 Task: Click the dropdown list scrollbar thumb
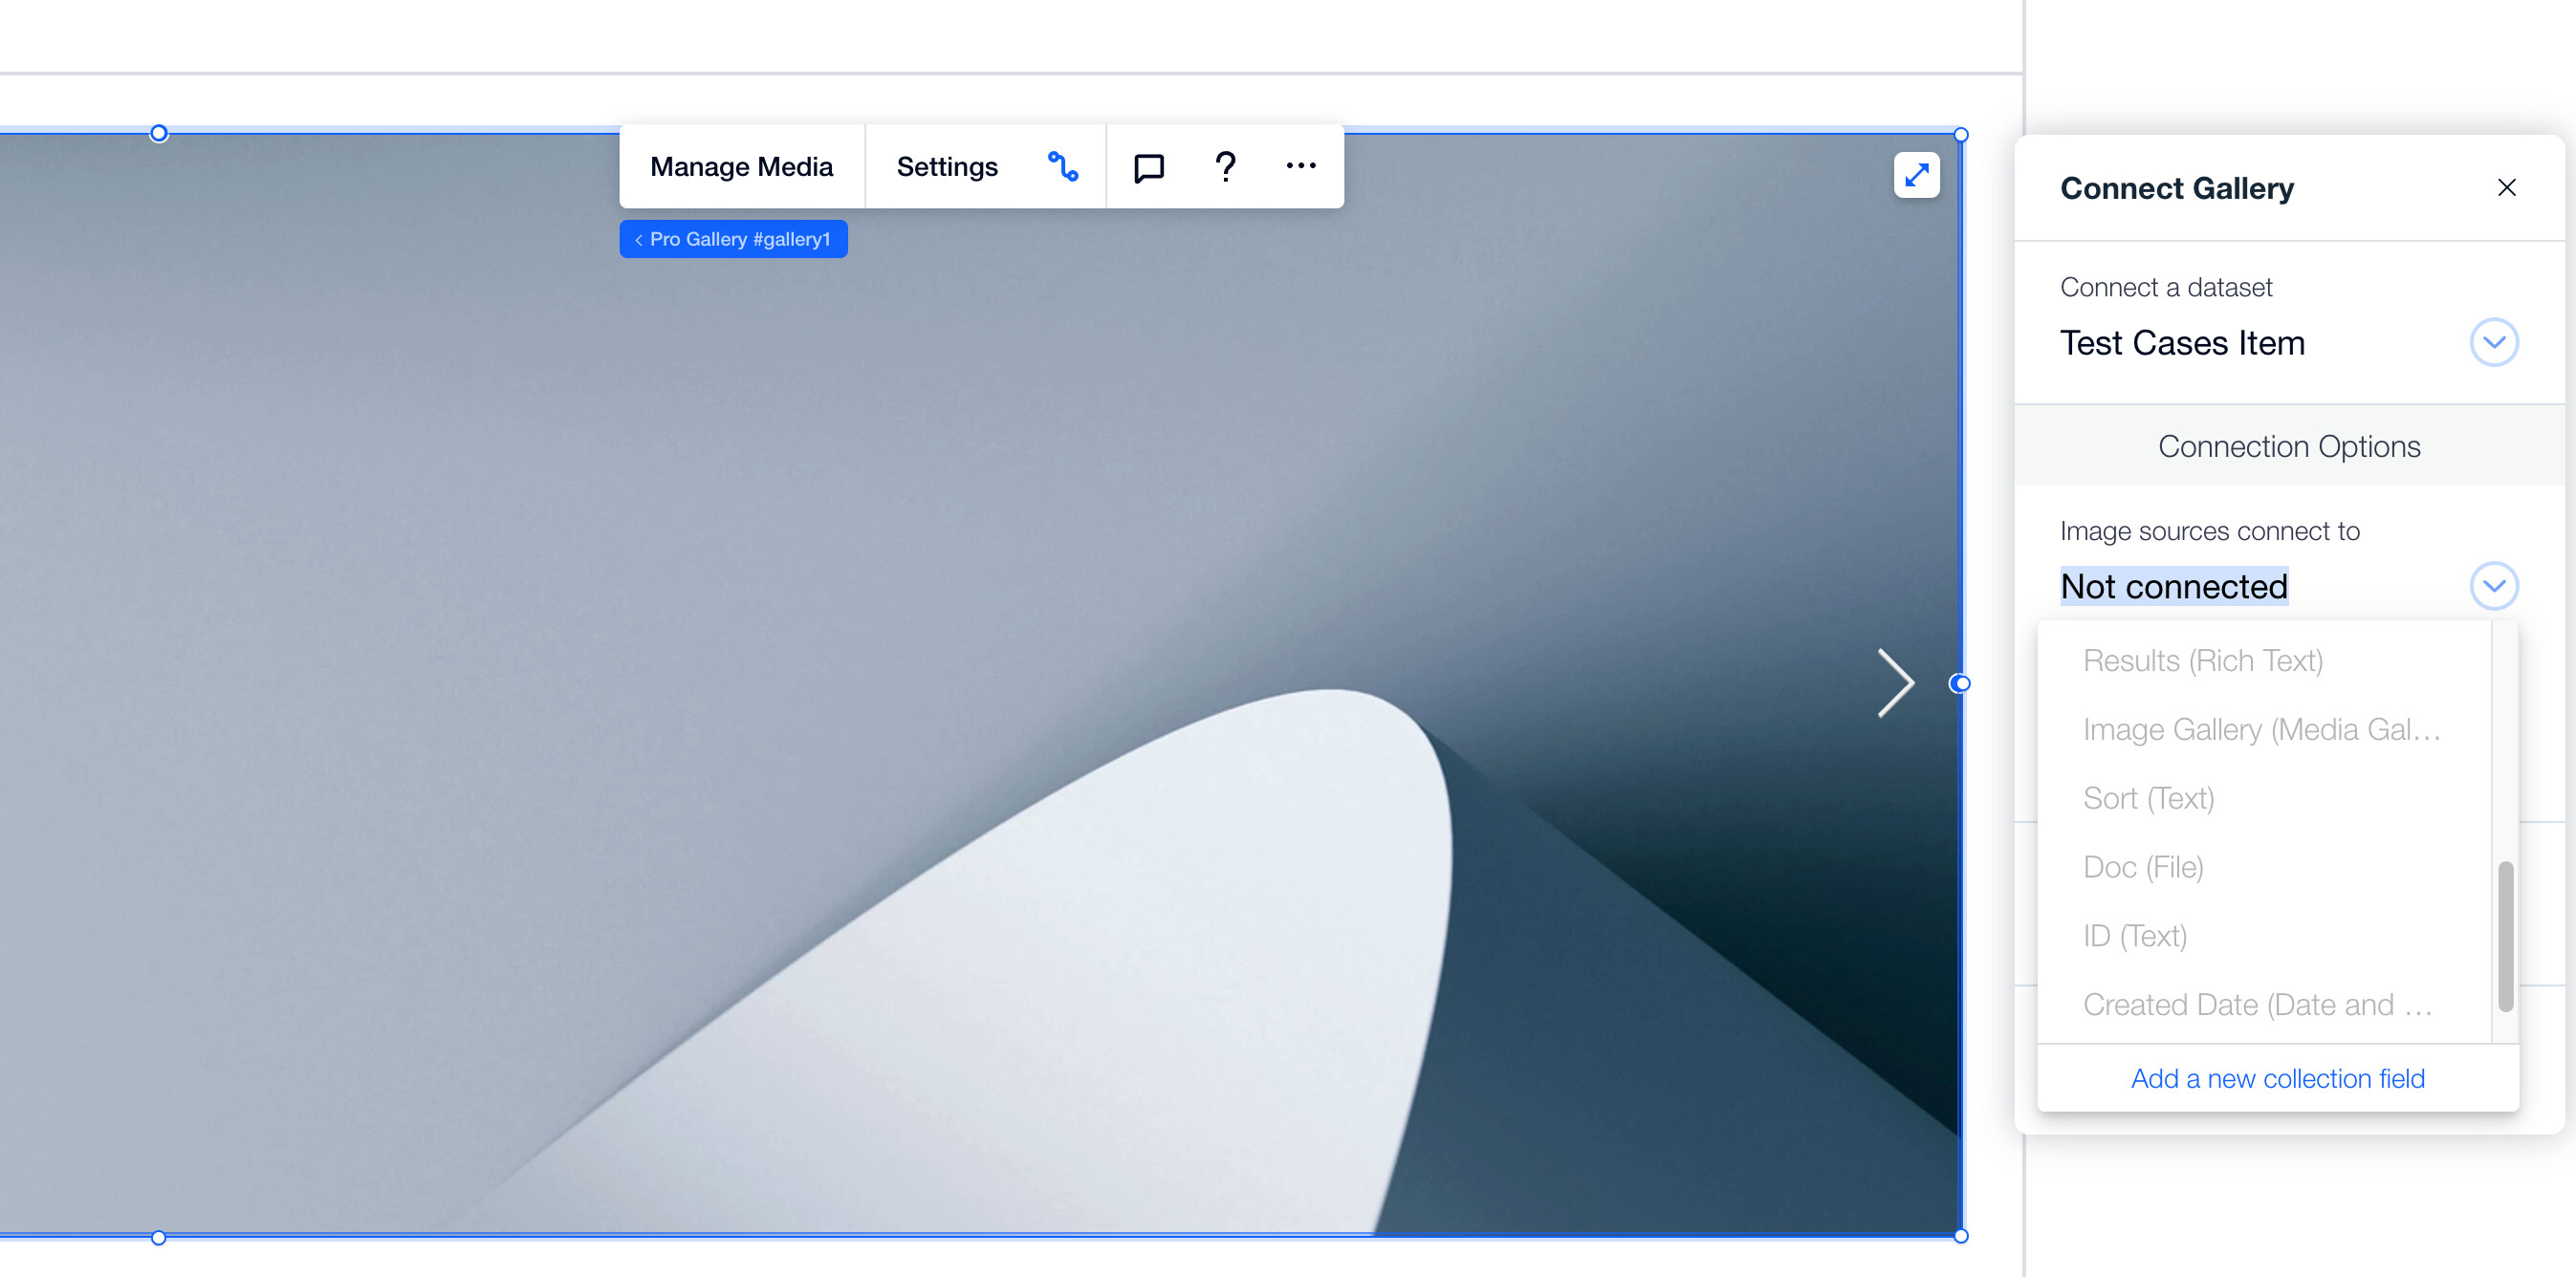point(2504,936)
